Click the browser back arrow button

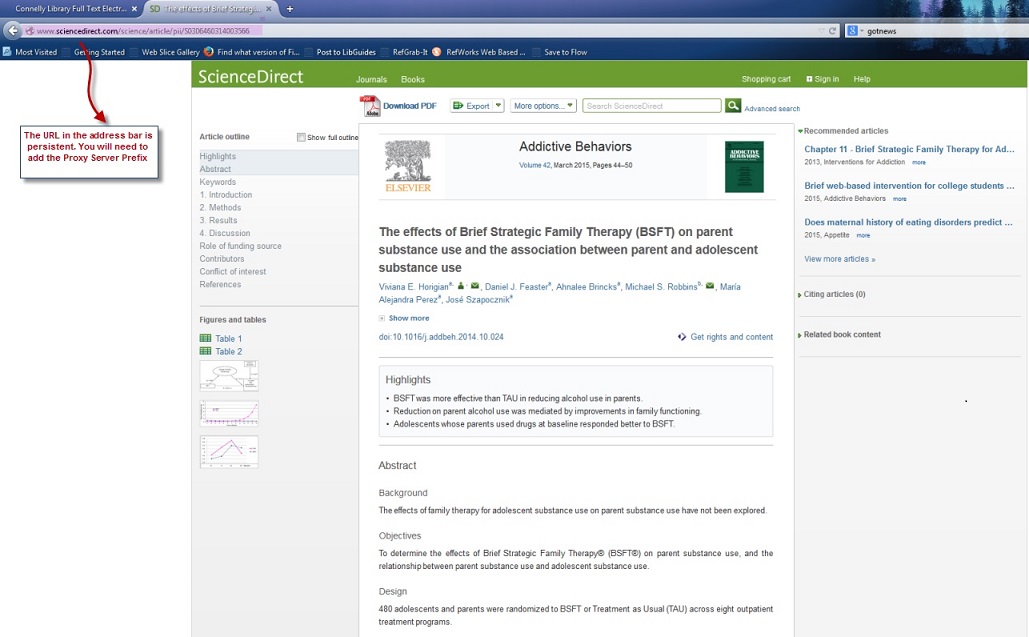click(x=12, y=31)
